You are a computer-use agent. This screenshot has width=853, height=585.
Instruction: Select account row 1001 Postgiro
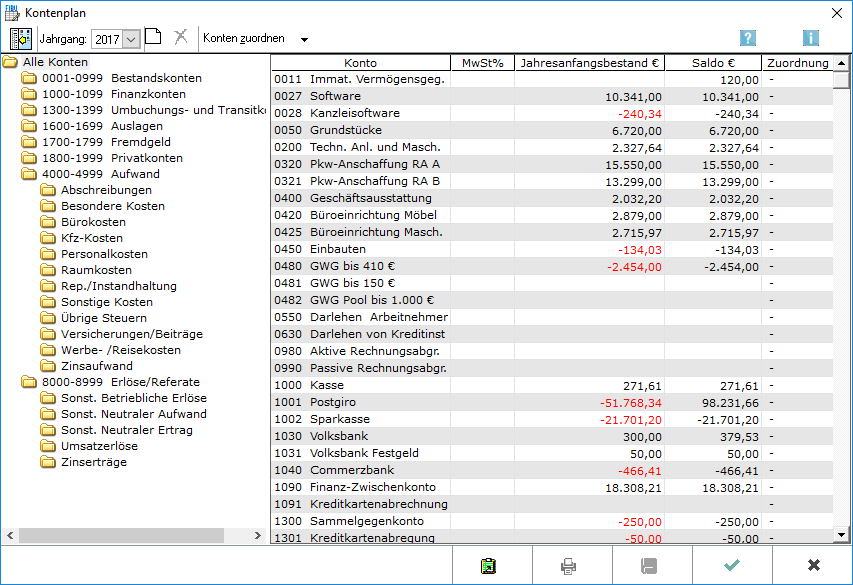pyautogui.click(x=552, y=402)
